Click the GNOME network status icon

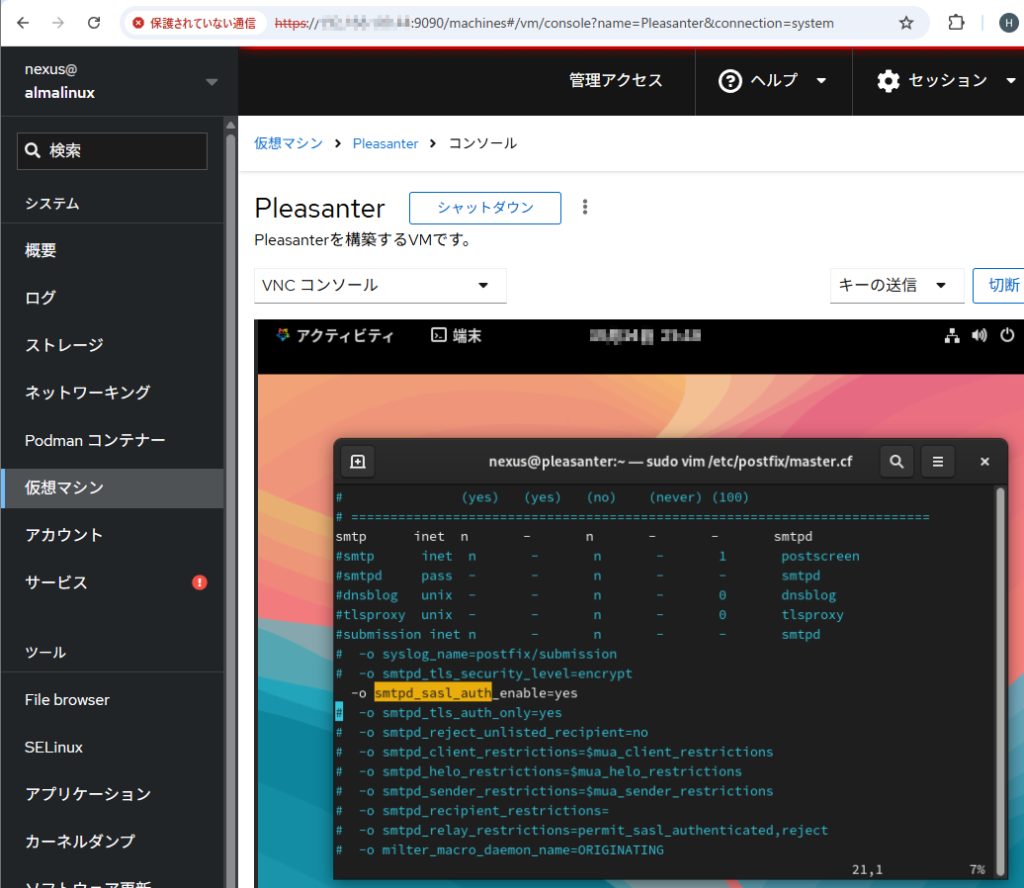pos(951,336)
